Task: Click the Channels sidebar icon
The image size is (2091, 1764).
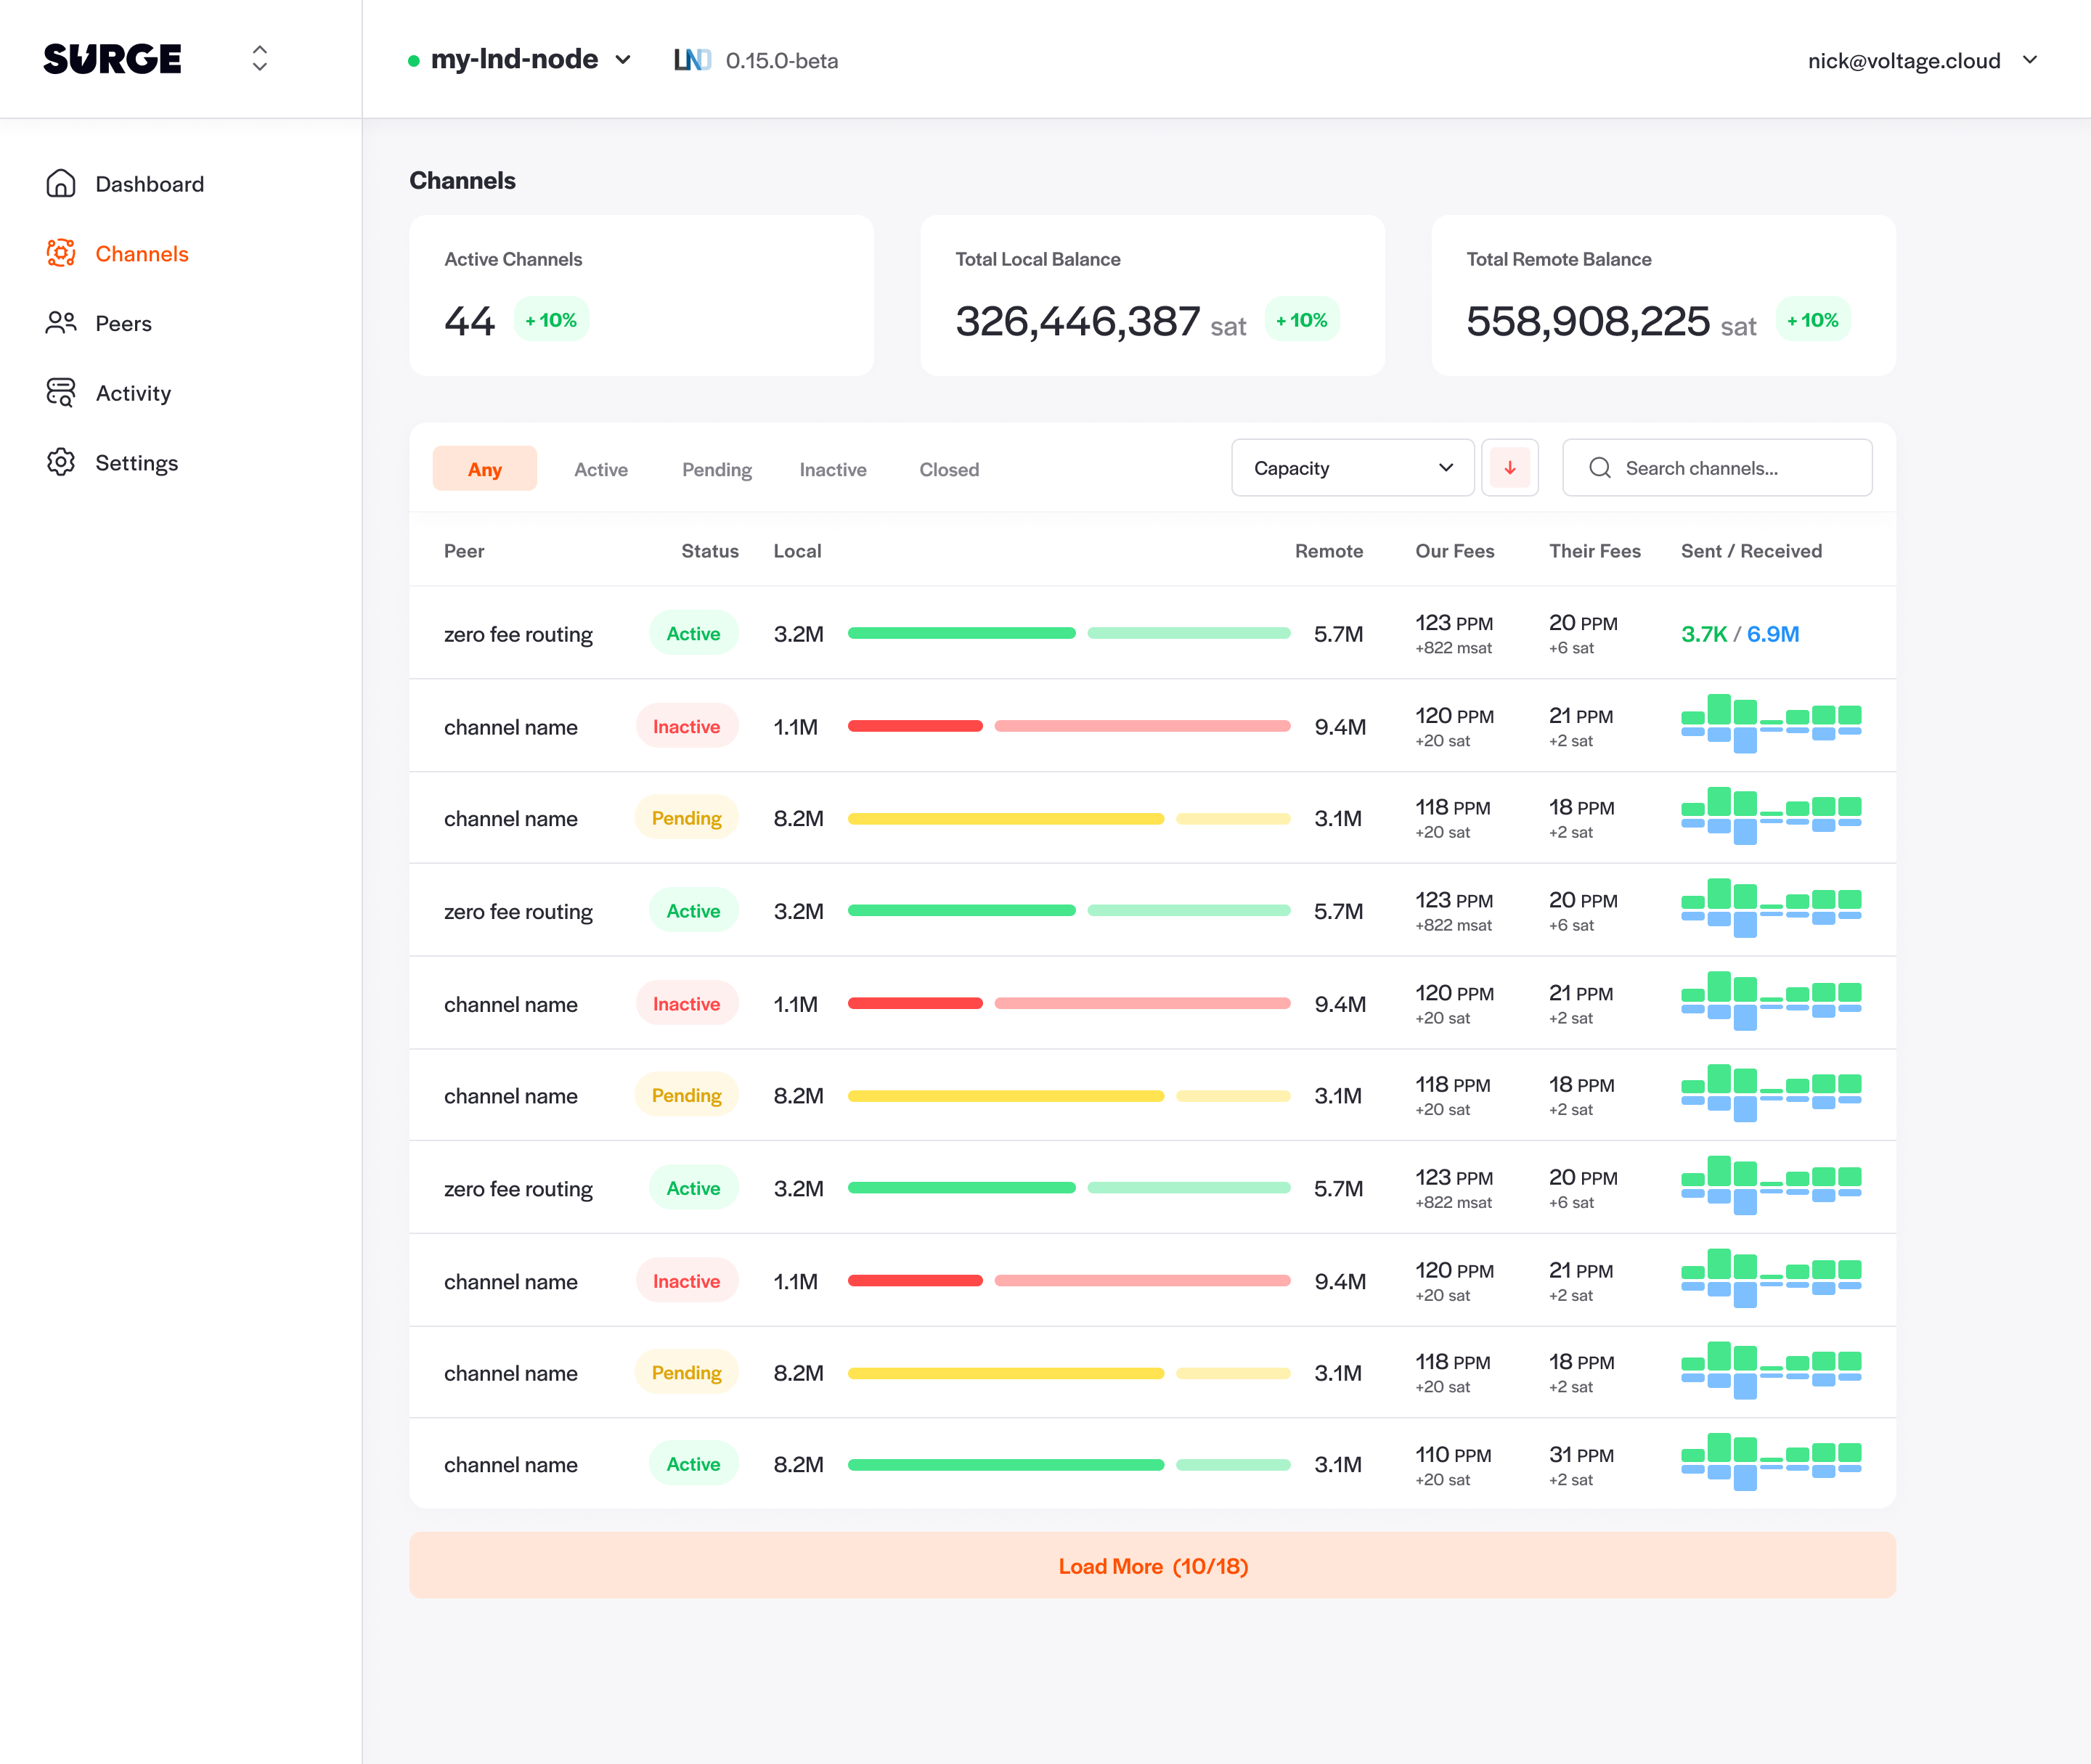Action: click(61, 253)
